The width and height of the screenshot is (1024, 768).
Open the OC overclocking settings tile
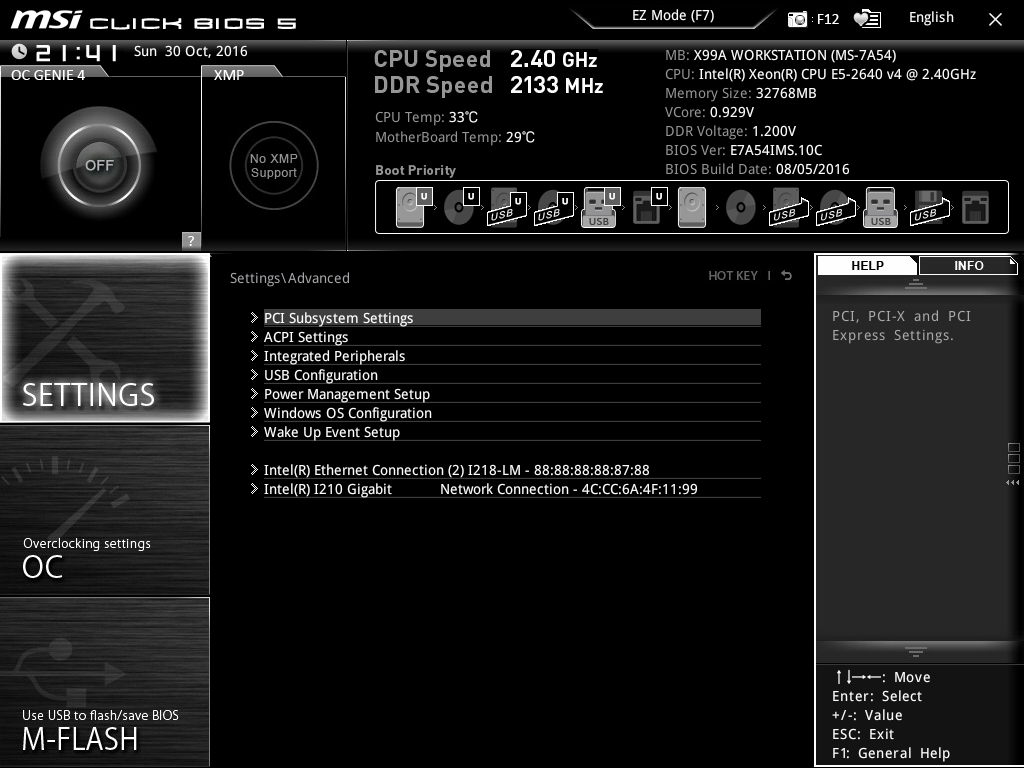[105, 510]
